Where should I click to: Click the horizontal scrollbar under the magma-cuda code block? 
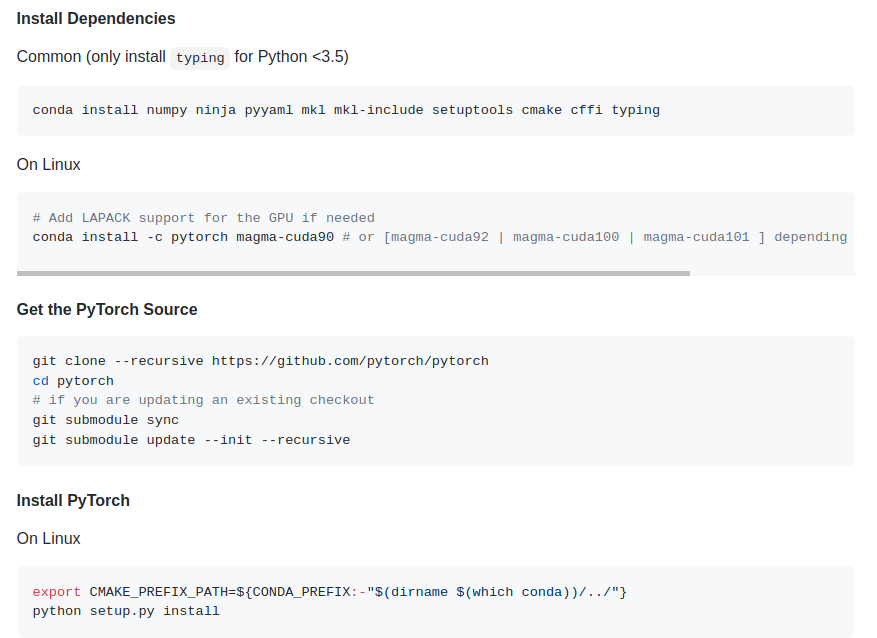(x=353, y=273)
